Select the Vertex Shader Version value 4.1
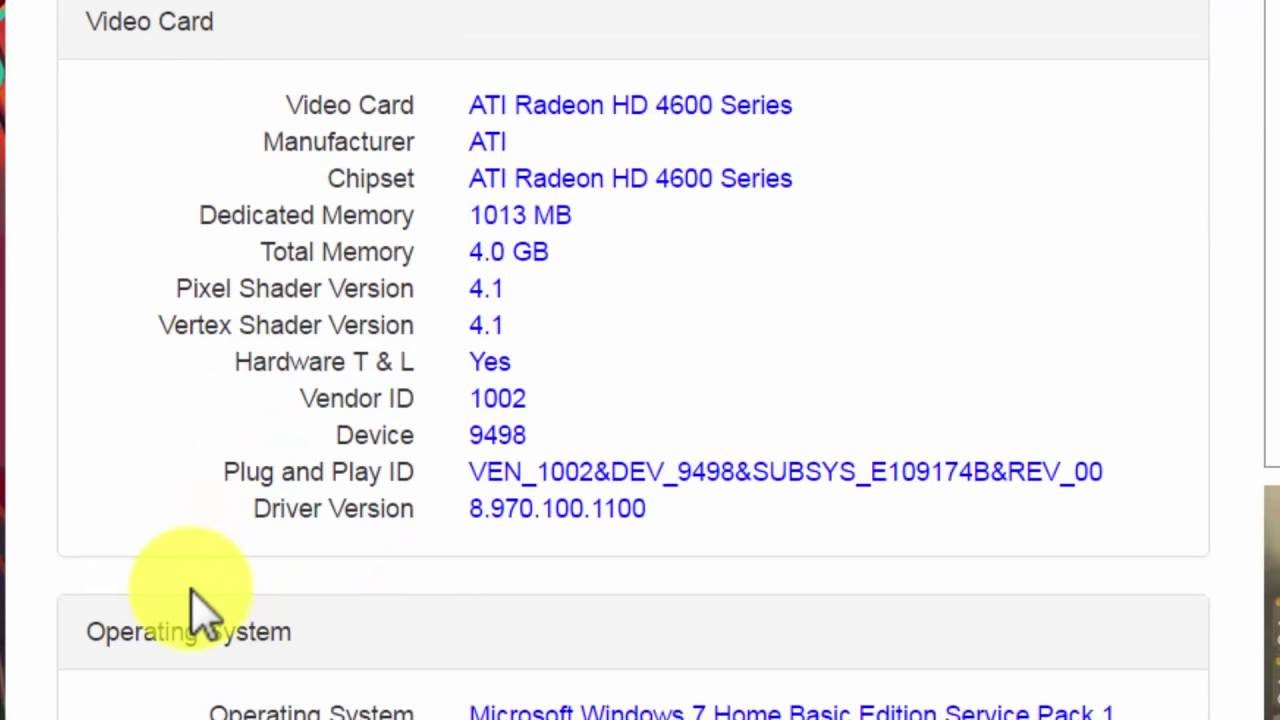 pos(486,325)
